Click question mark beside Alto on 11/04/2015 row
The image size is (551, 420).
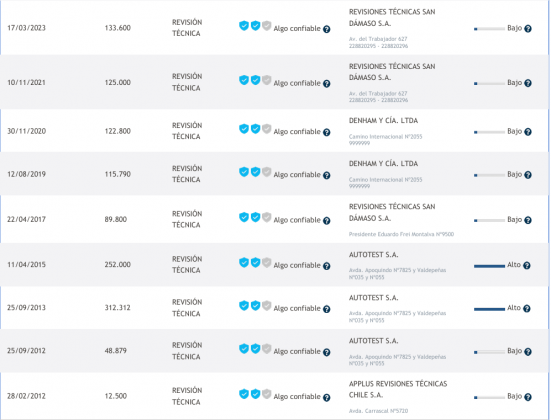(526, 266)
